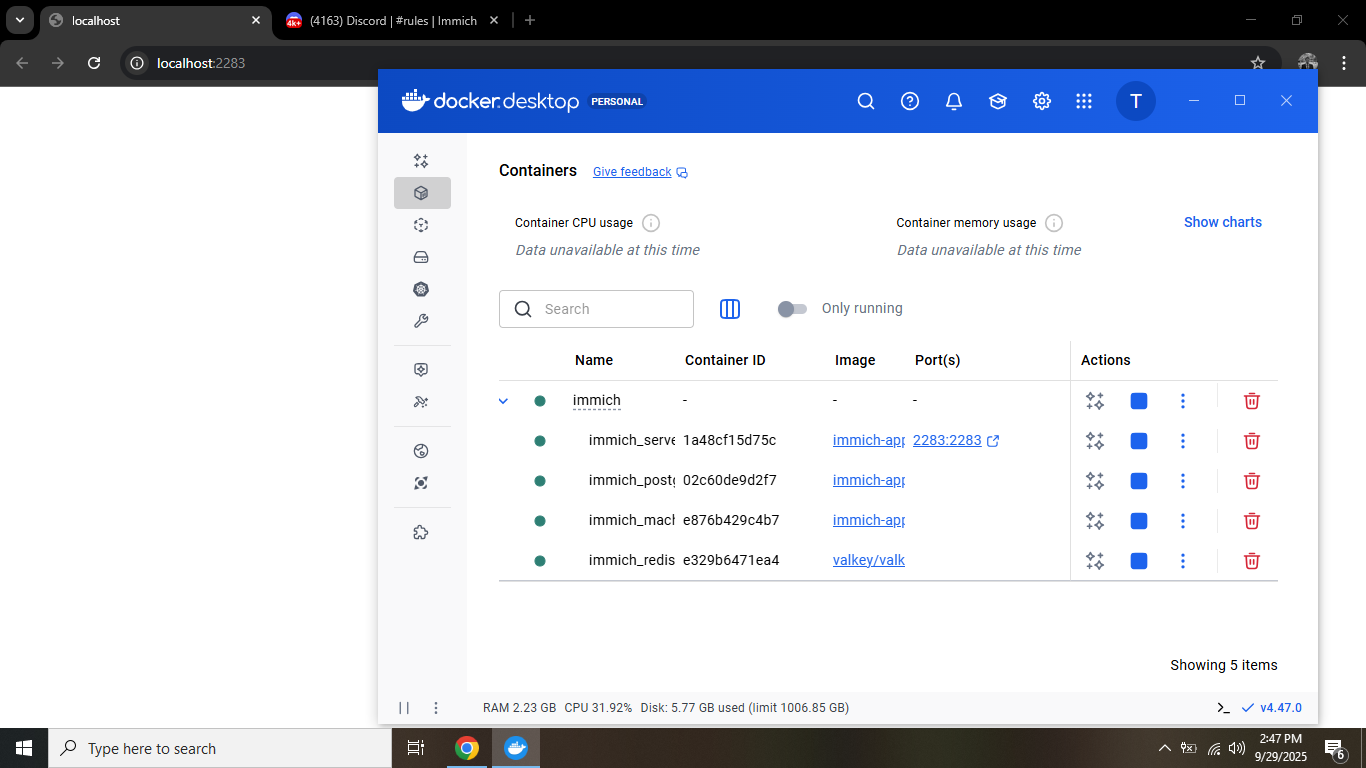Click info icon next to Container CPU usage
1366x768 pixels.
(x=651, y=223)
